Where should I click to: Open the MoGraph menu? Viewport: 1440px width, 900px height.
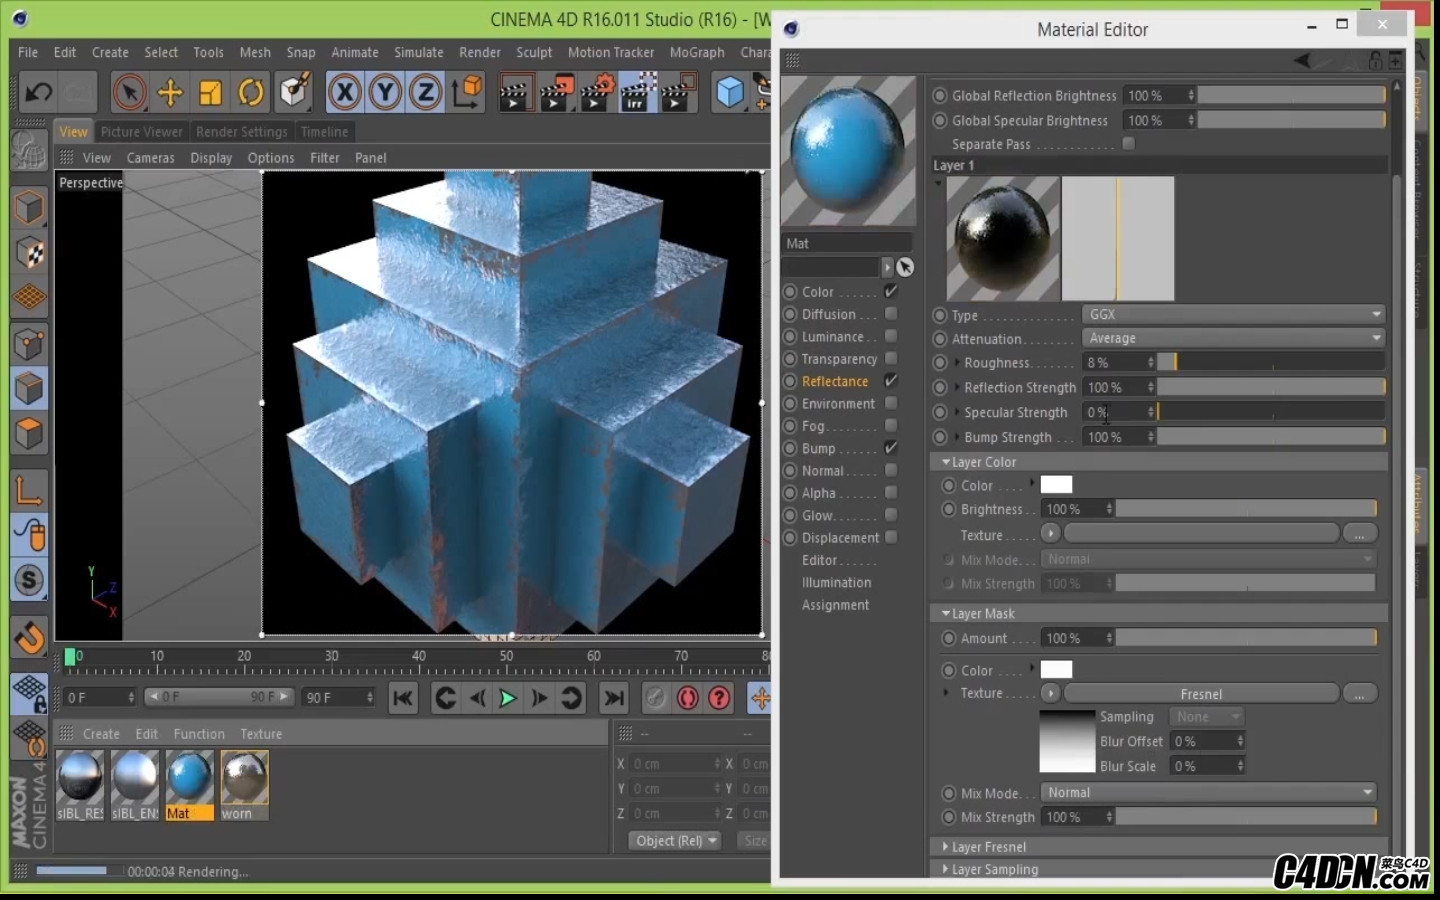tap(697, 52)
